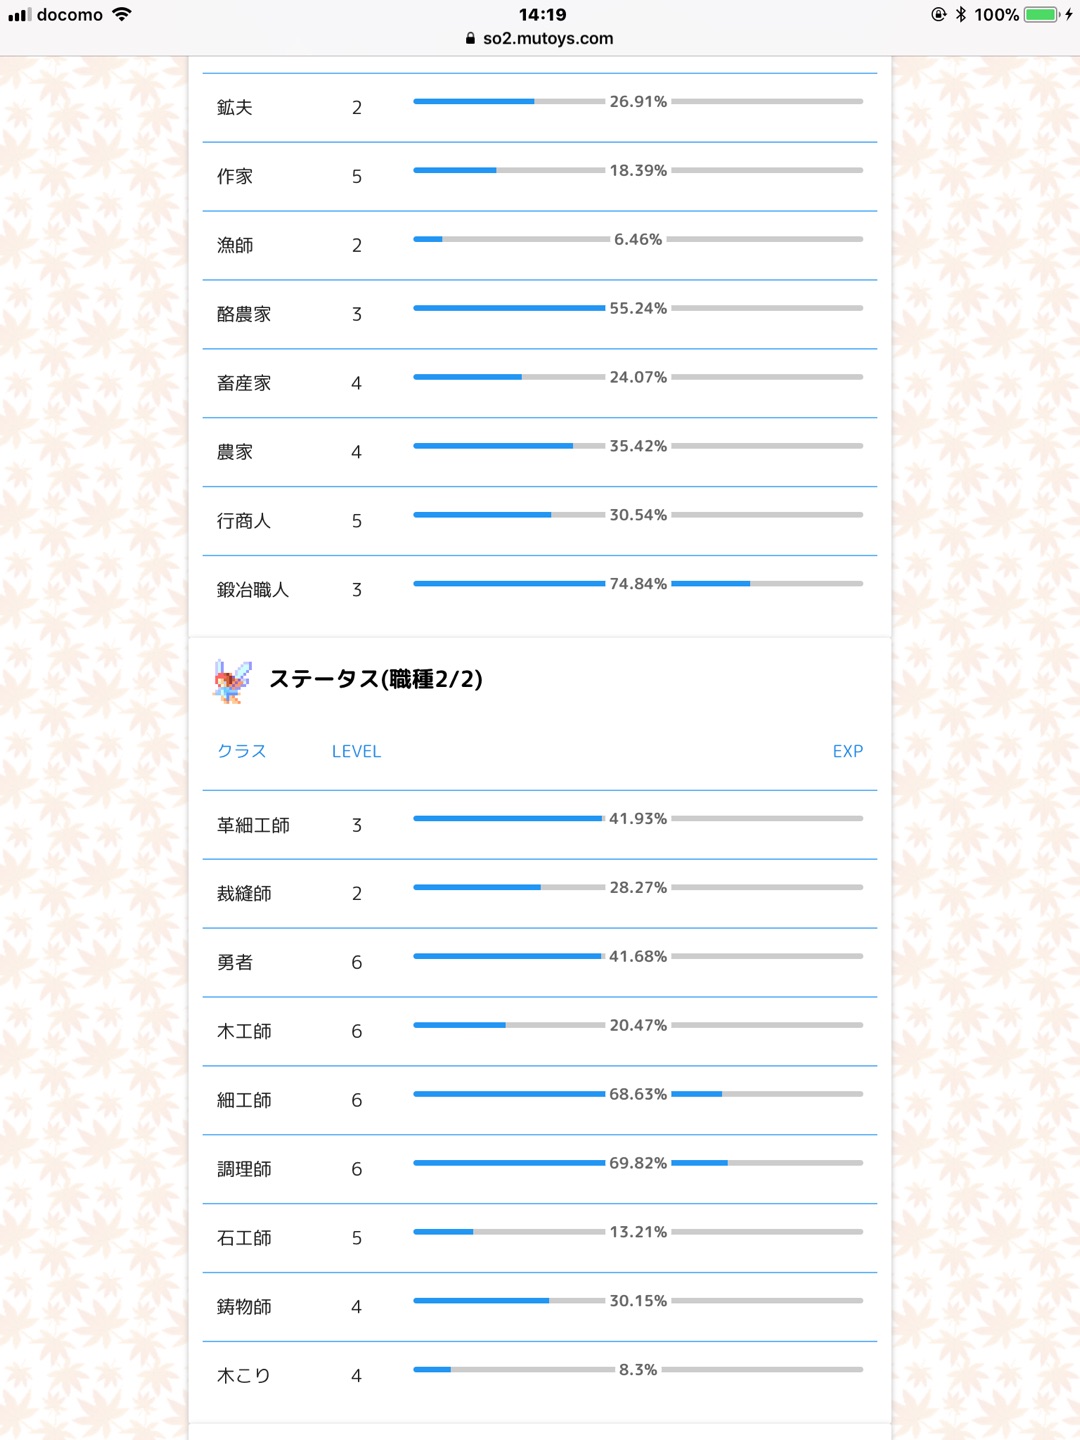
Task: Click the 木こり class name
Action: (244, 1376)
